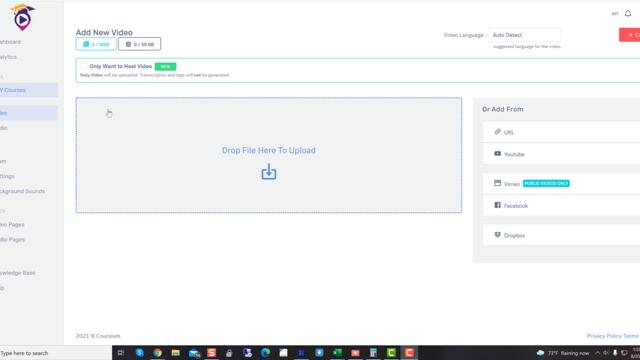Image resolution: width=640 pixels, height=360 pixels.
Task: Open Google Chrome from the taskbar
Action: click(158, 353)
